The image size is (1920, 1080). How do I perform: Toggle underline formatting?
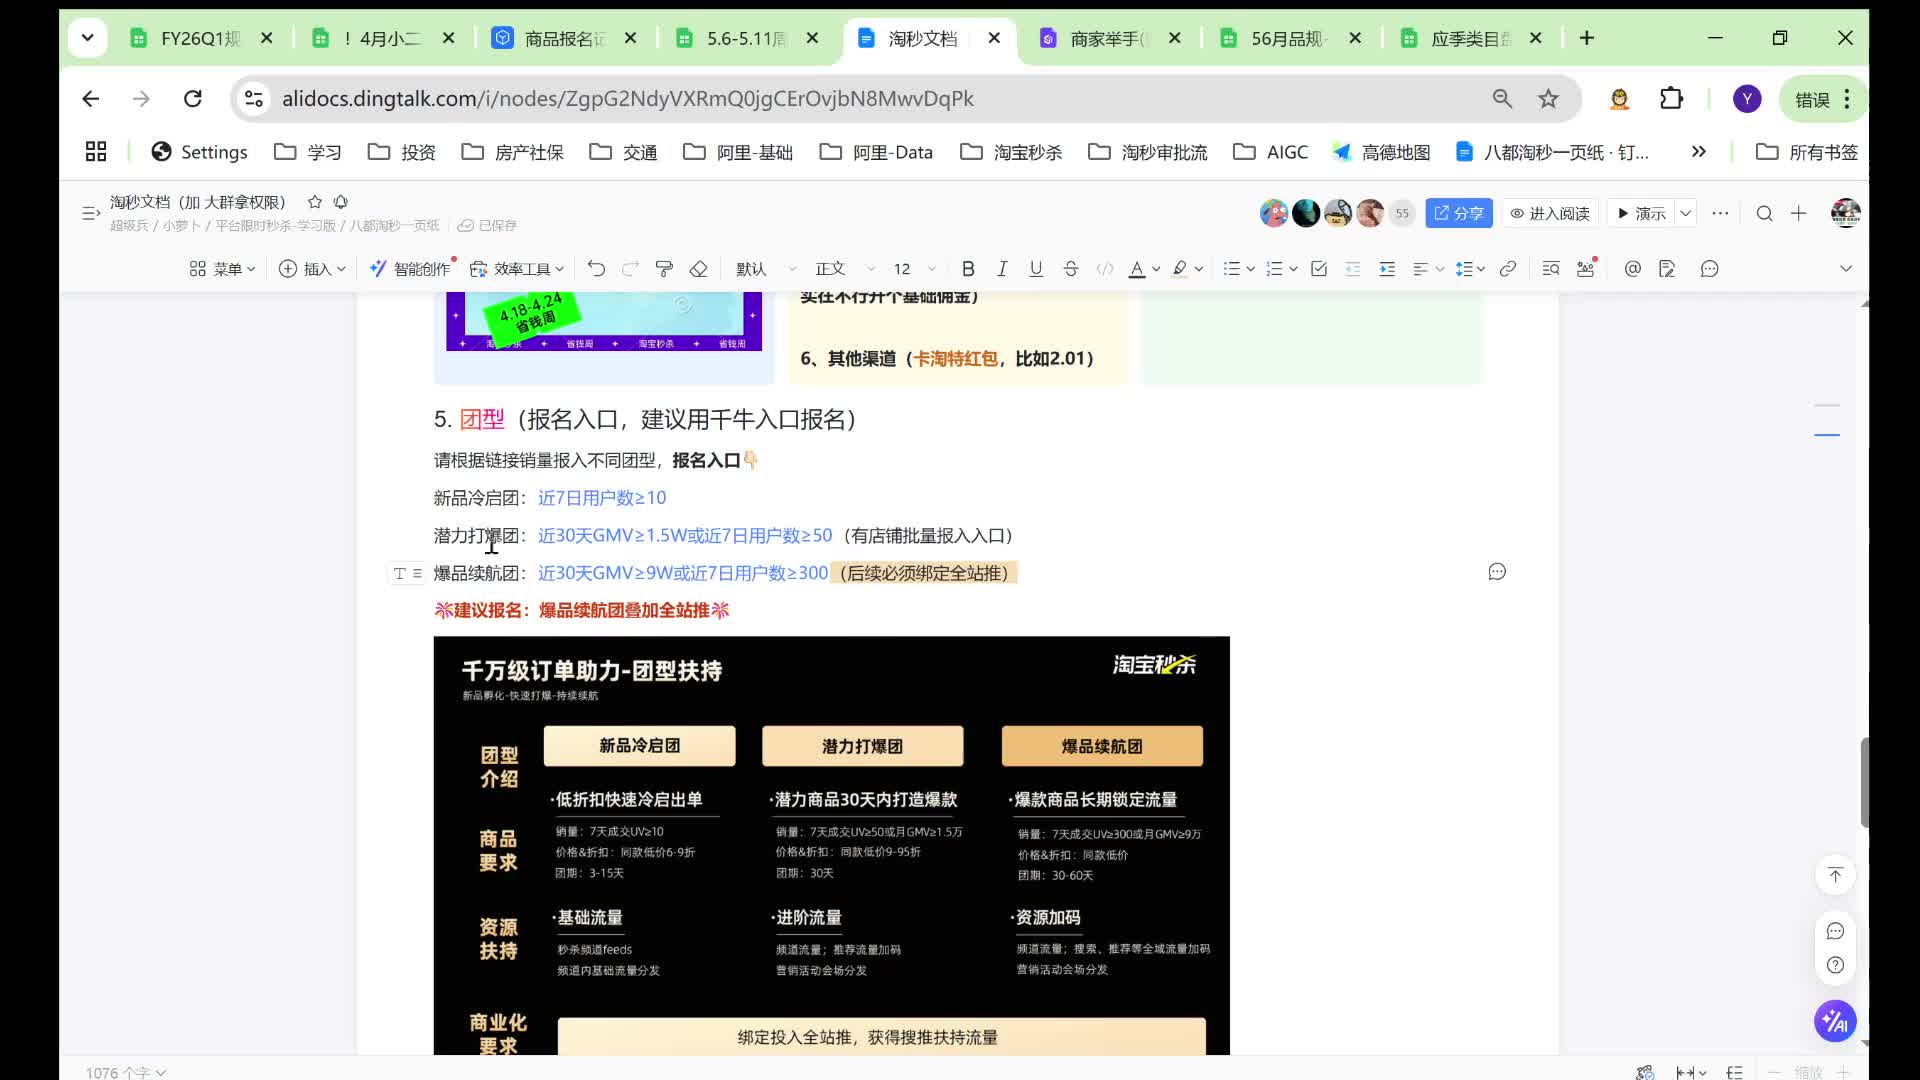tap(1035, 268)
